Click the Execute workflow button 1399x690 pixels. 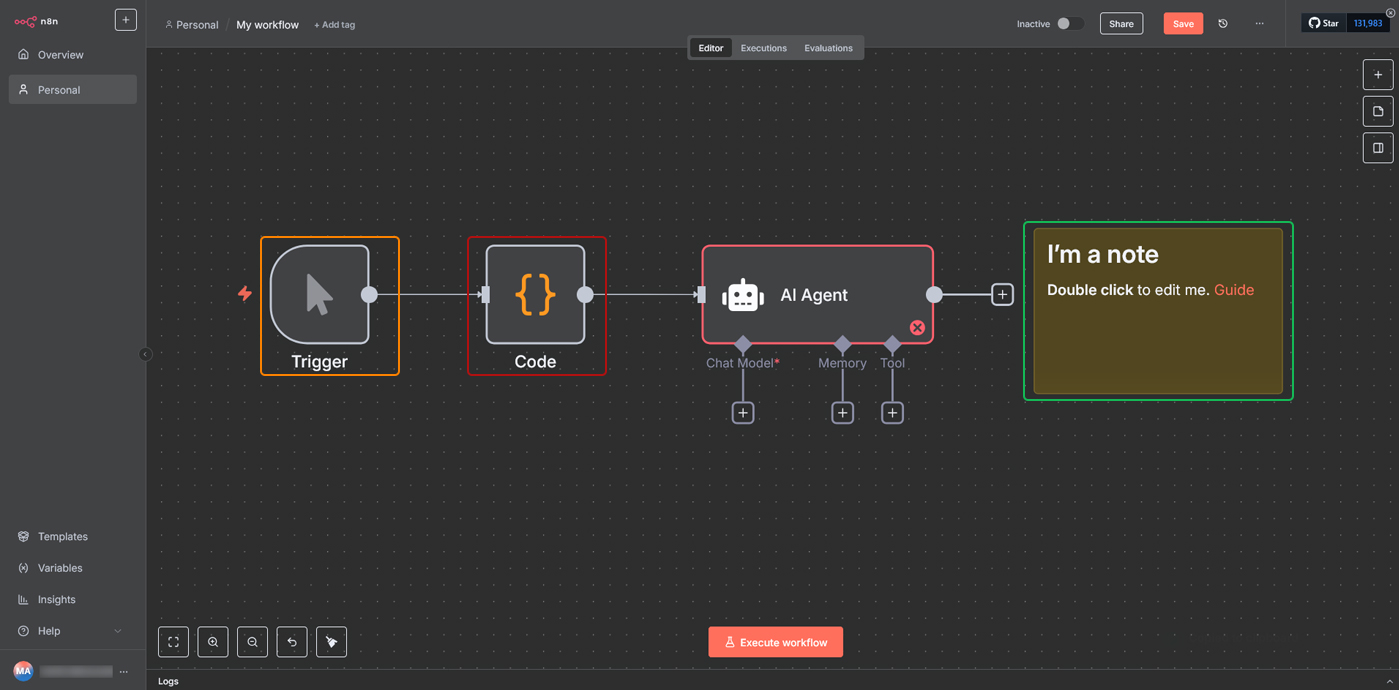pyautogui.click(x=775, y=642)
